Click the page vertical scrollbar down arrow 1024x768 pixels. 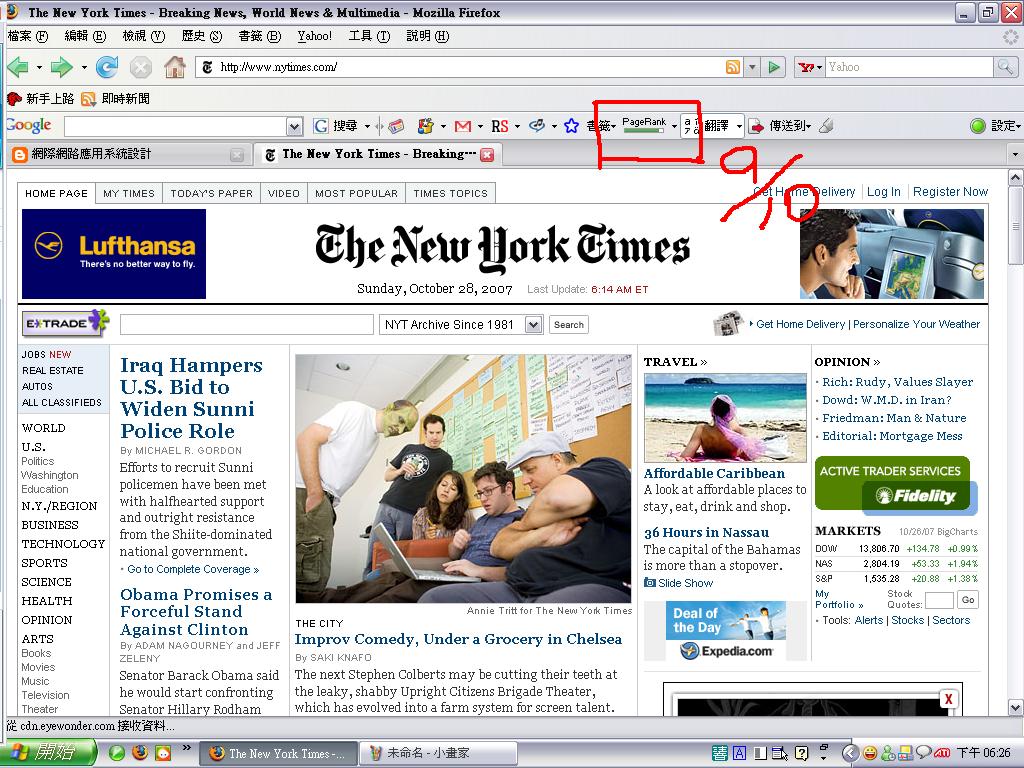click(x=1016, y=707)
